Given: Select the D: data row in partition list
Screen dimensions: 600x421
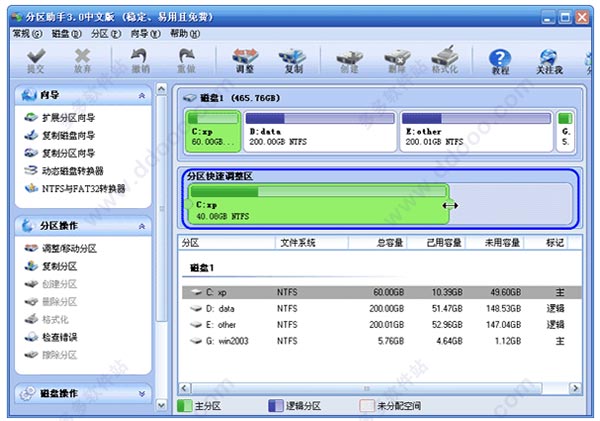Looking at the screenshot, I should point(382,308).
